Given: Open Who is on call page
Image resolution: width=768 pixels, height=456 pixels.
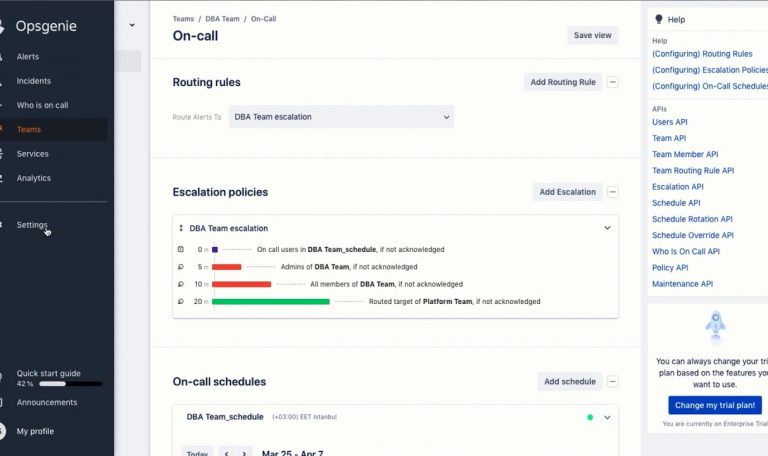Looking at the screenshot, I should (x=42, y=105).
